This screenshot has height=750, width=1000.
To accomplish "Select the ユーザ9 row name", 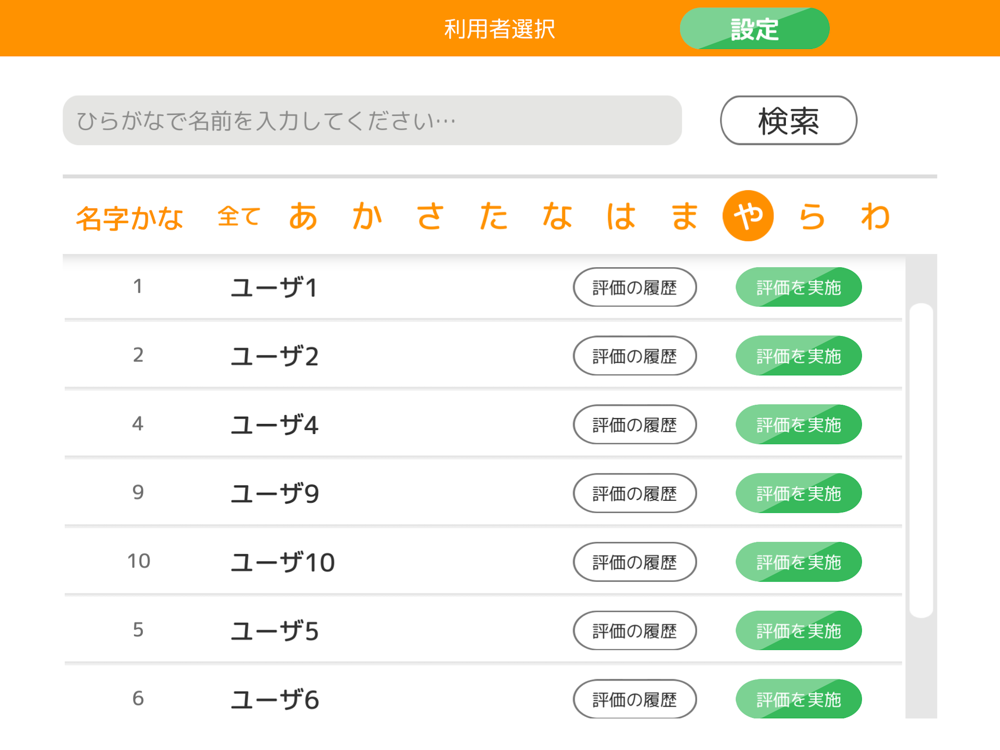I will point(275,494).
